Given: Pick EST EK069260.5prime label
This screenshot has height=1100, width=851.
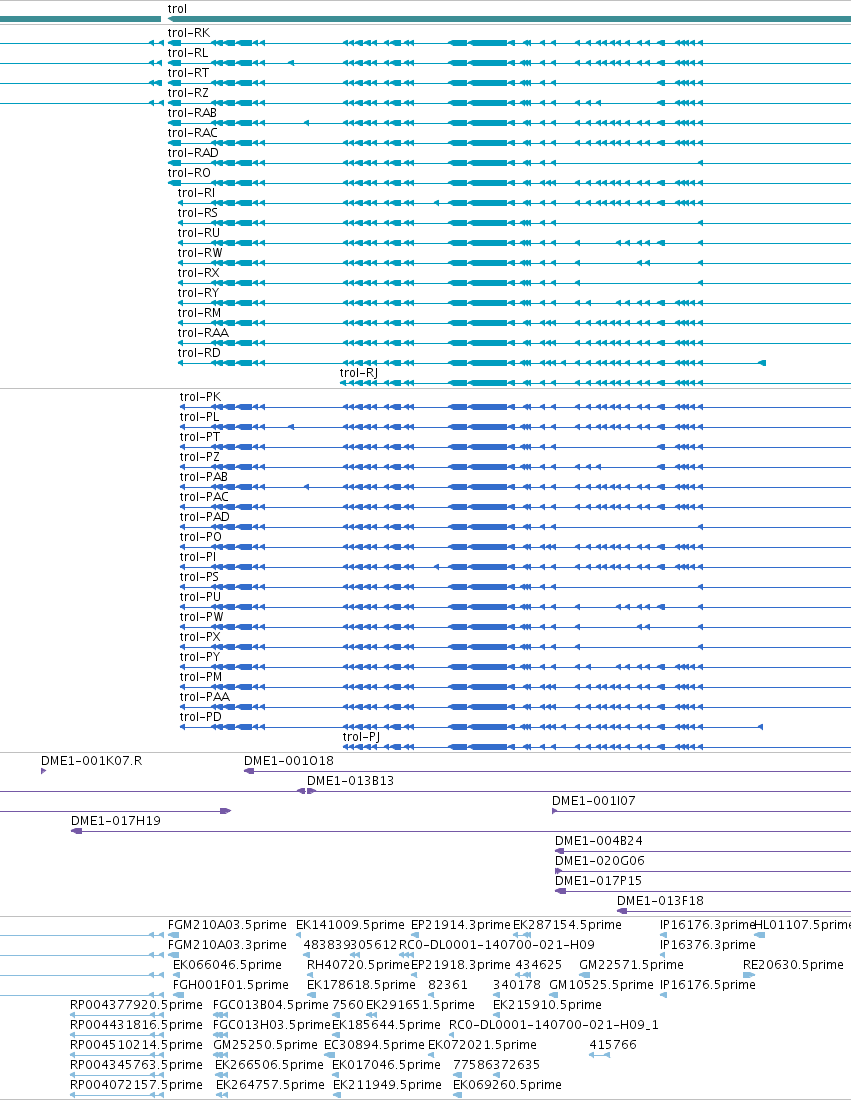Looking at the screenshot, I should (507, 1085).
